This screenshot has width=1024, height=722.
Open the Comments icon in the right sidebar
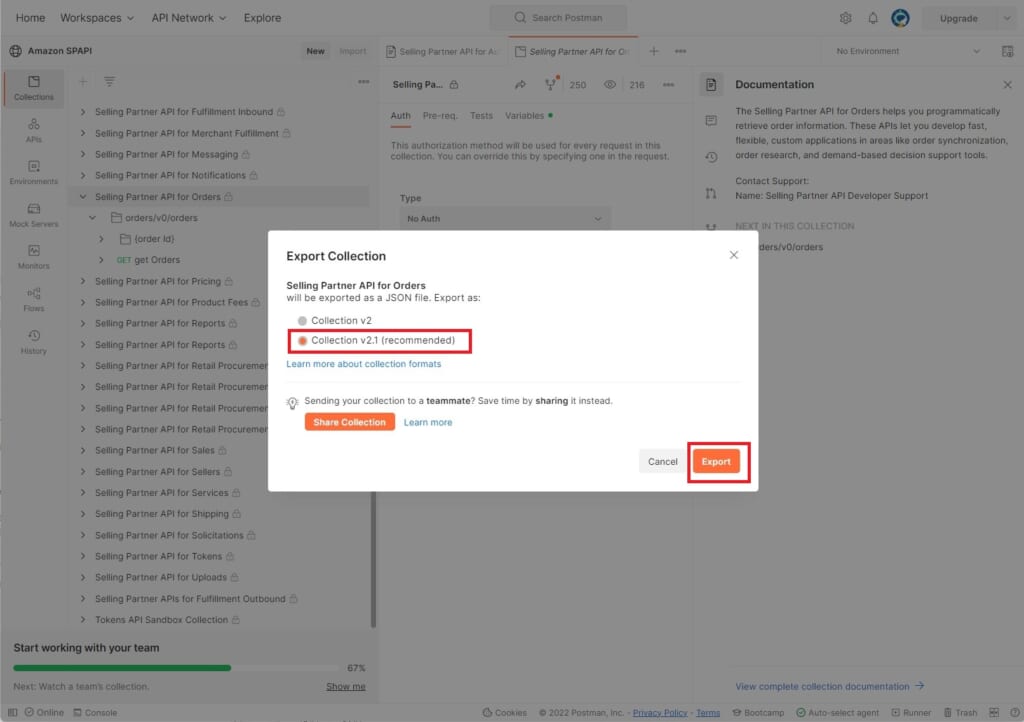click(x=711, y=121)
